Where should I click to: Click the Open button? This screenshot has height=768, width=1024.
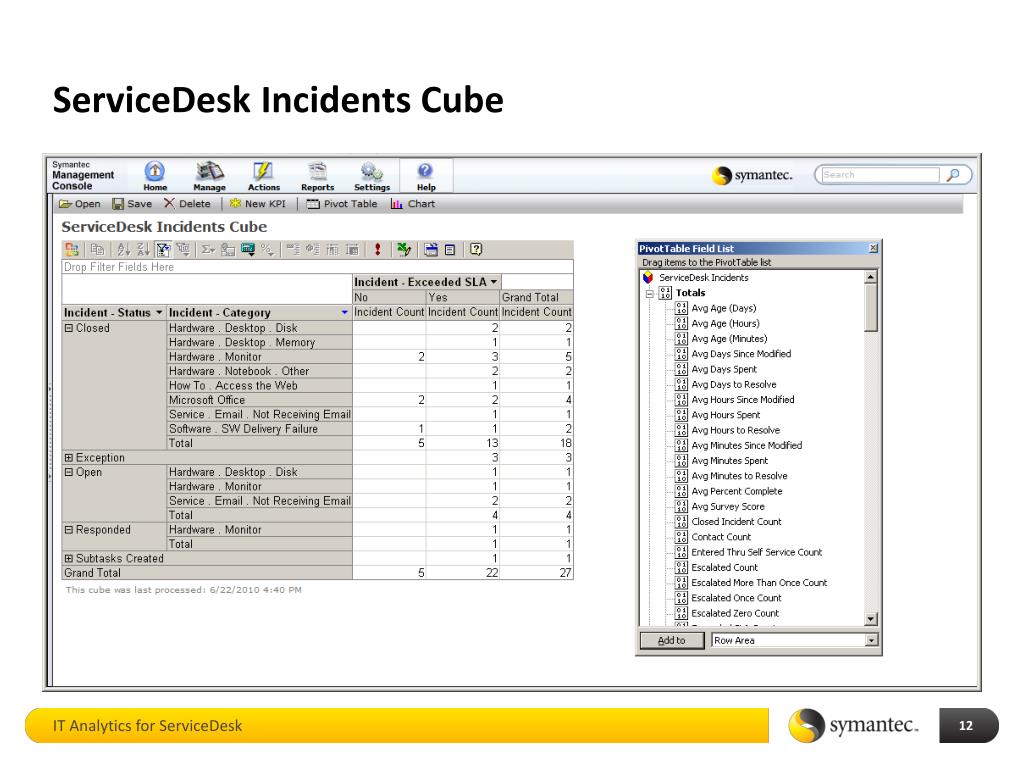(80, 204)
